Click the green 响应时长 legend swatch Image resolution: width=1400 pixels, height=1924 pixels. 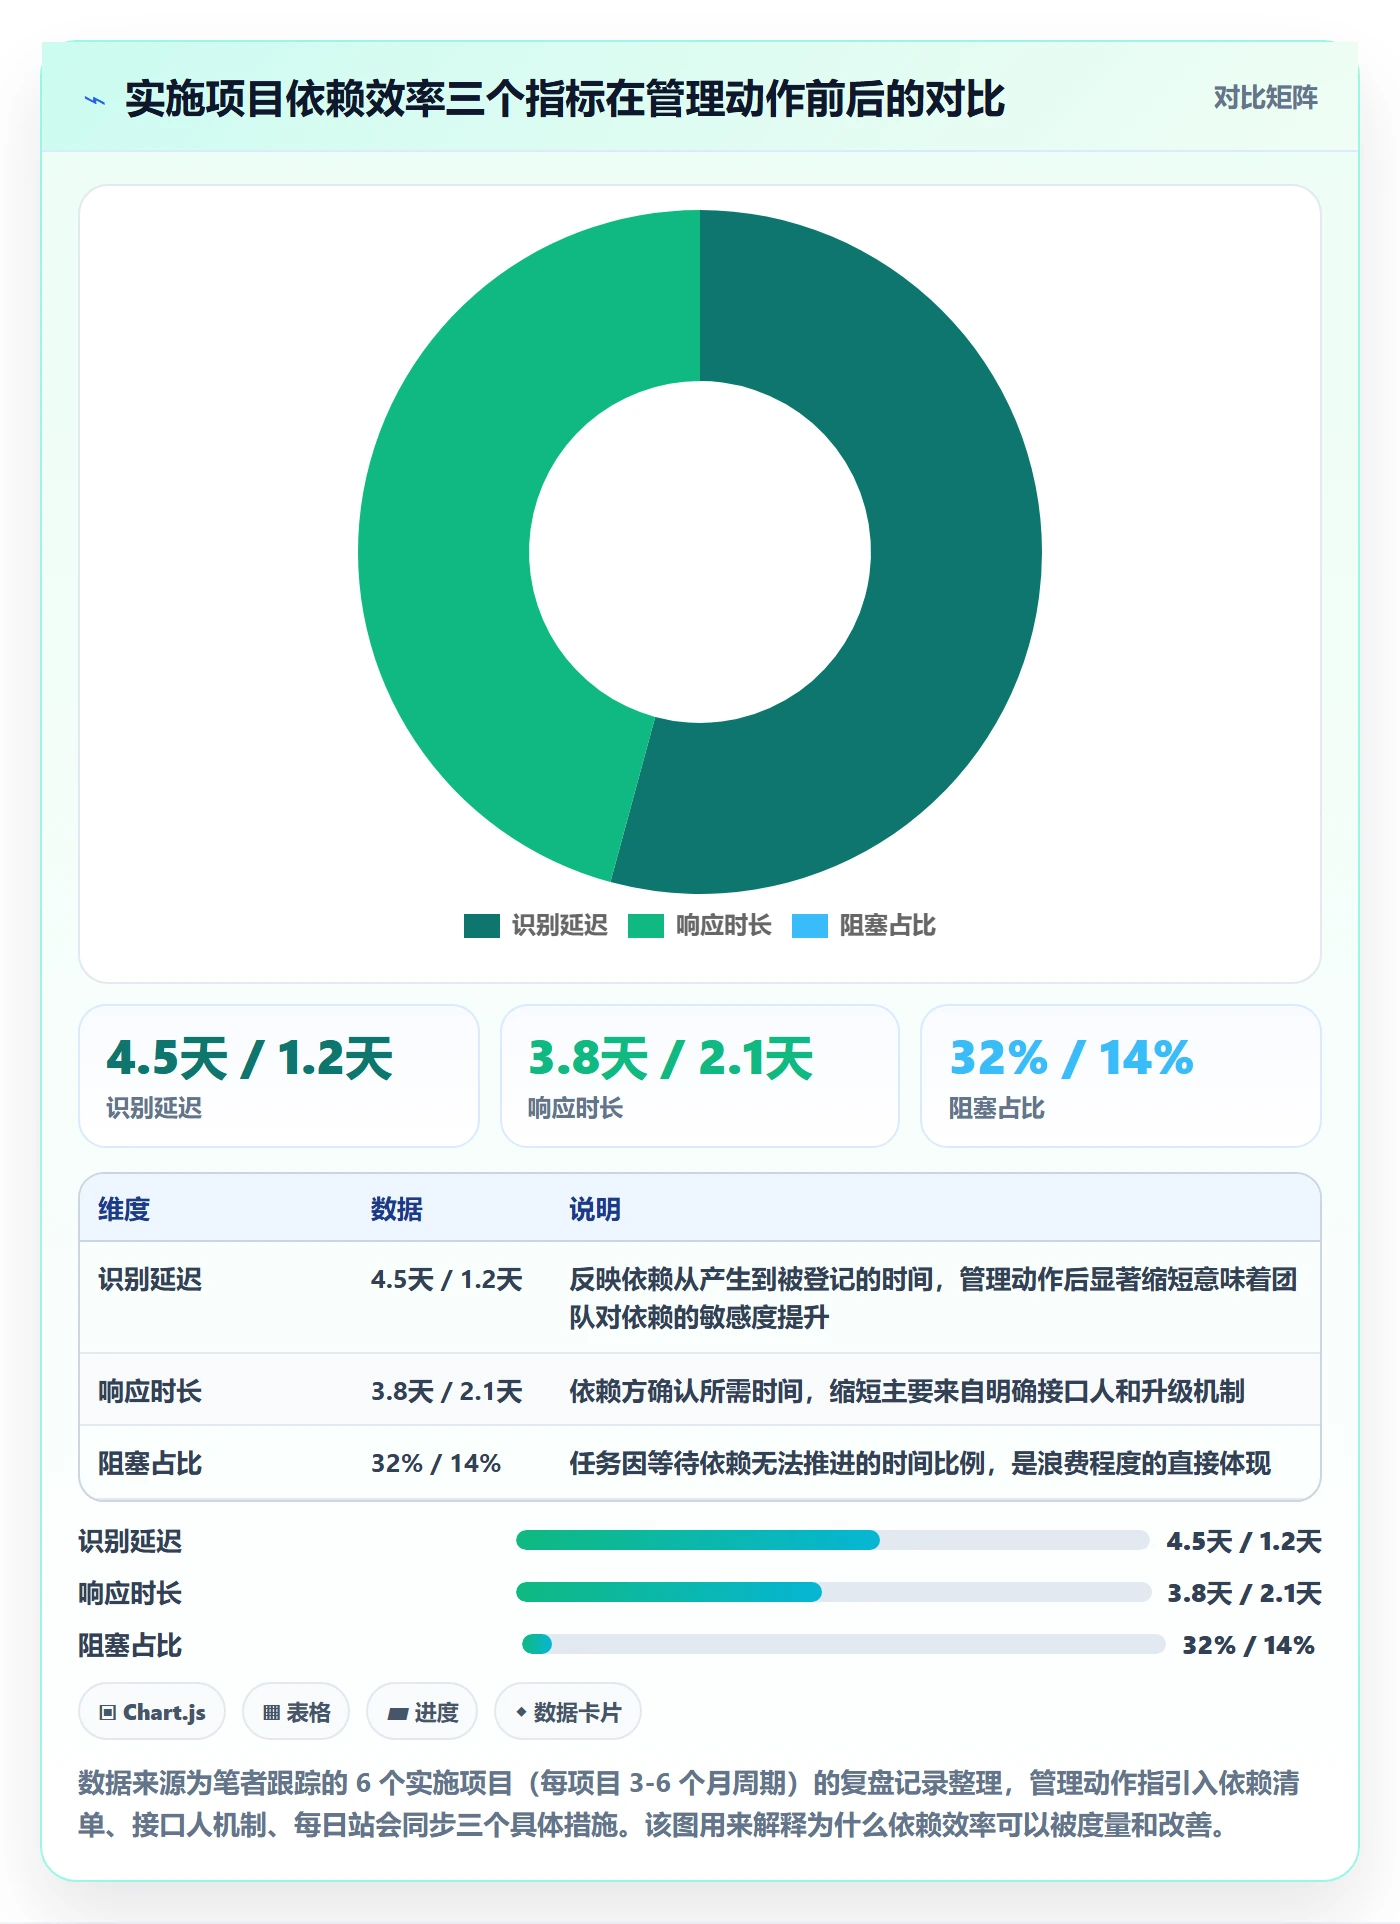(x=646, y=926)
